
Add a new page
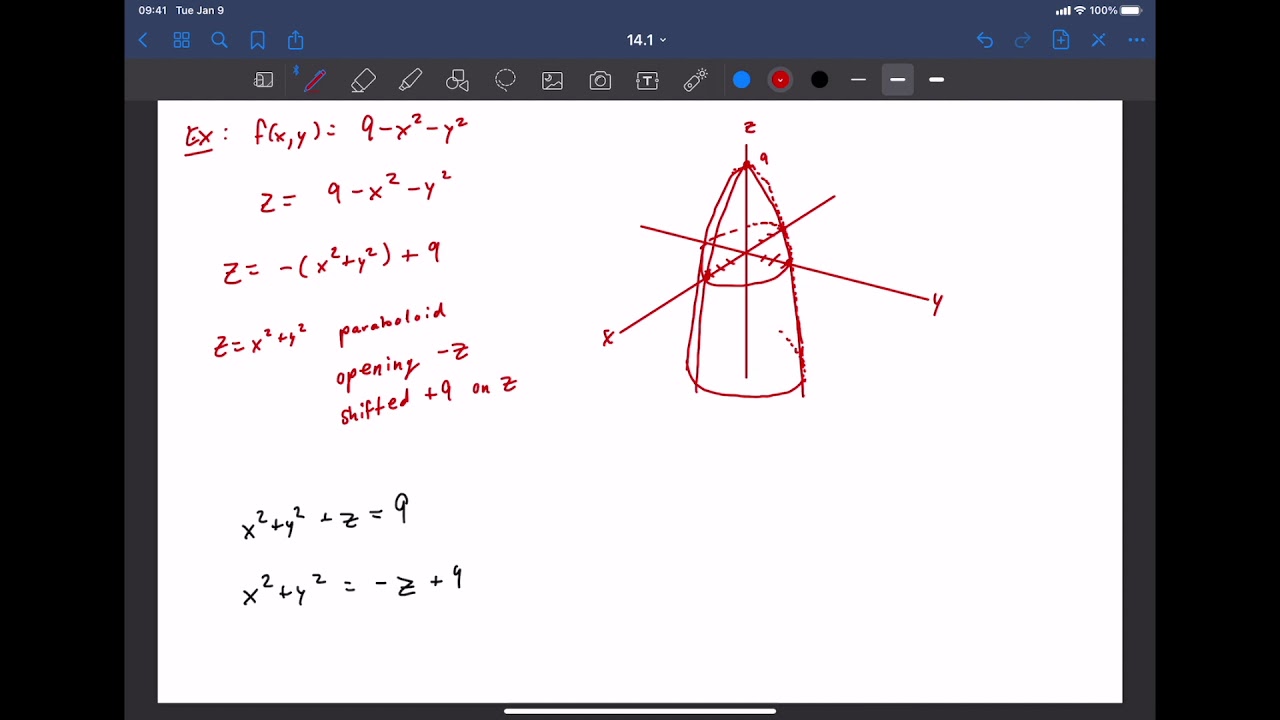click(1060, 40)
